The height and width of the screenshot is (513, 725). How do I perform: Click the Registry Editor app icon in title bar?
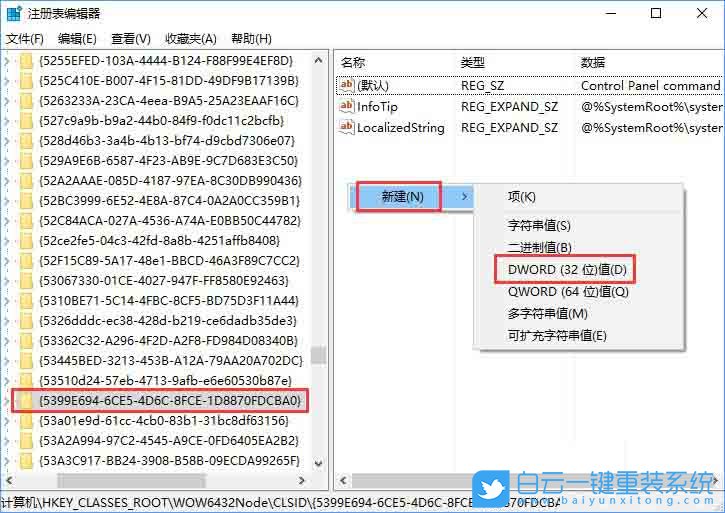(14, 13)
